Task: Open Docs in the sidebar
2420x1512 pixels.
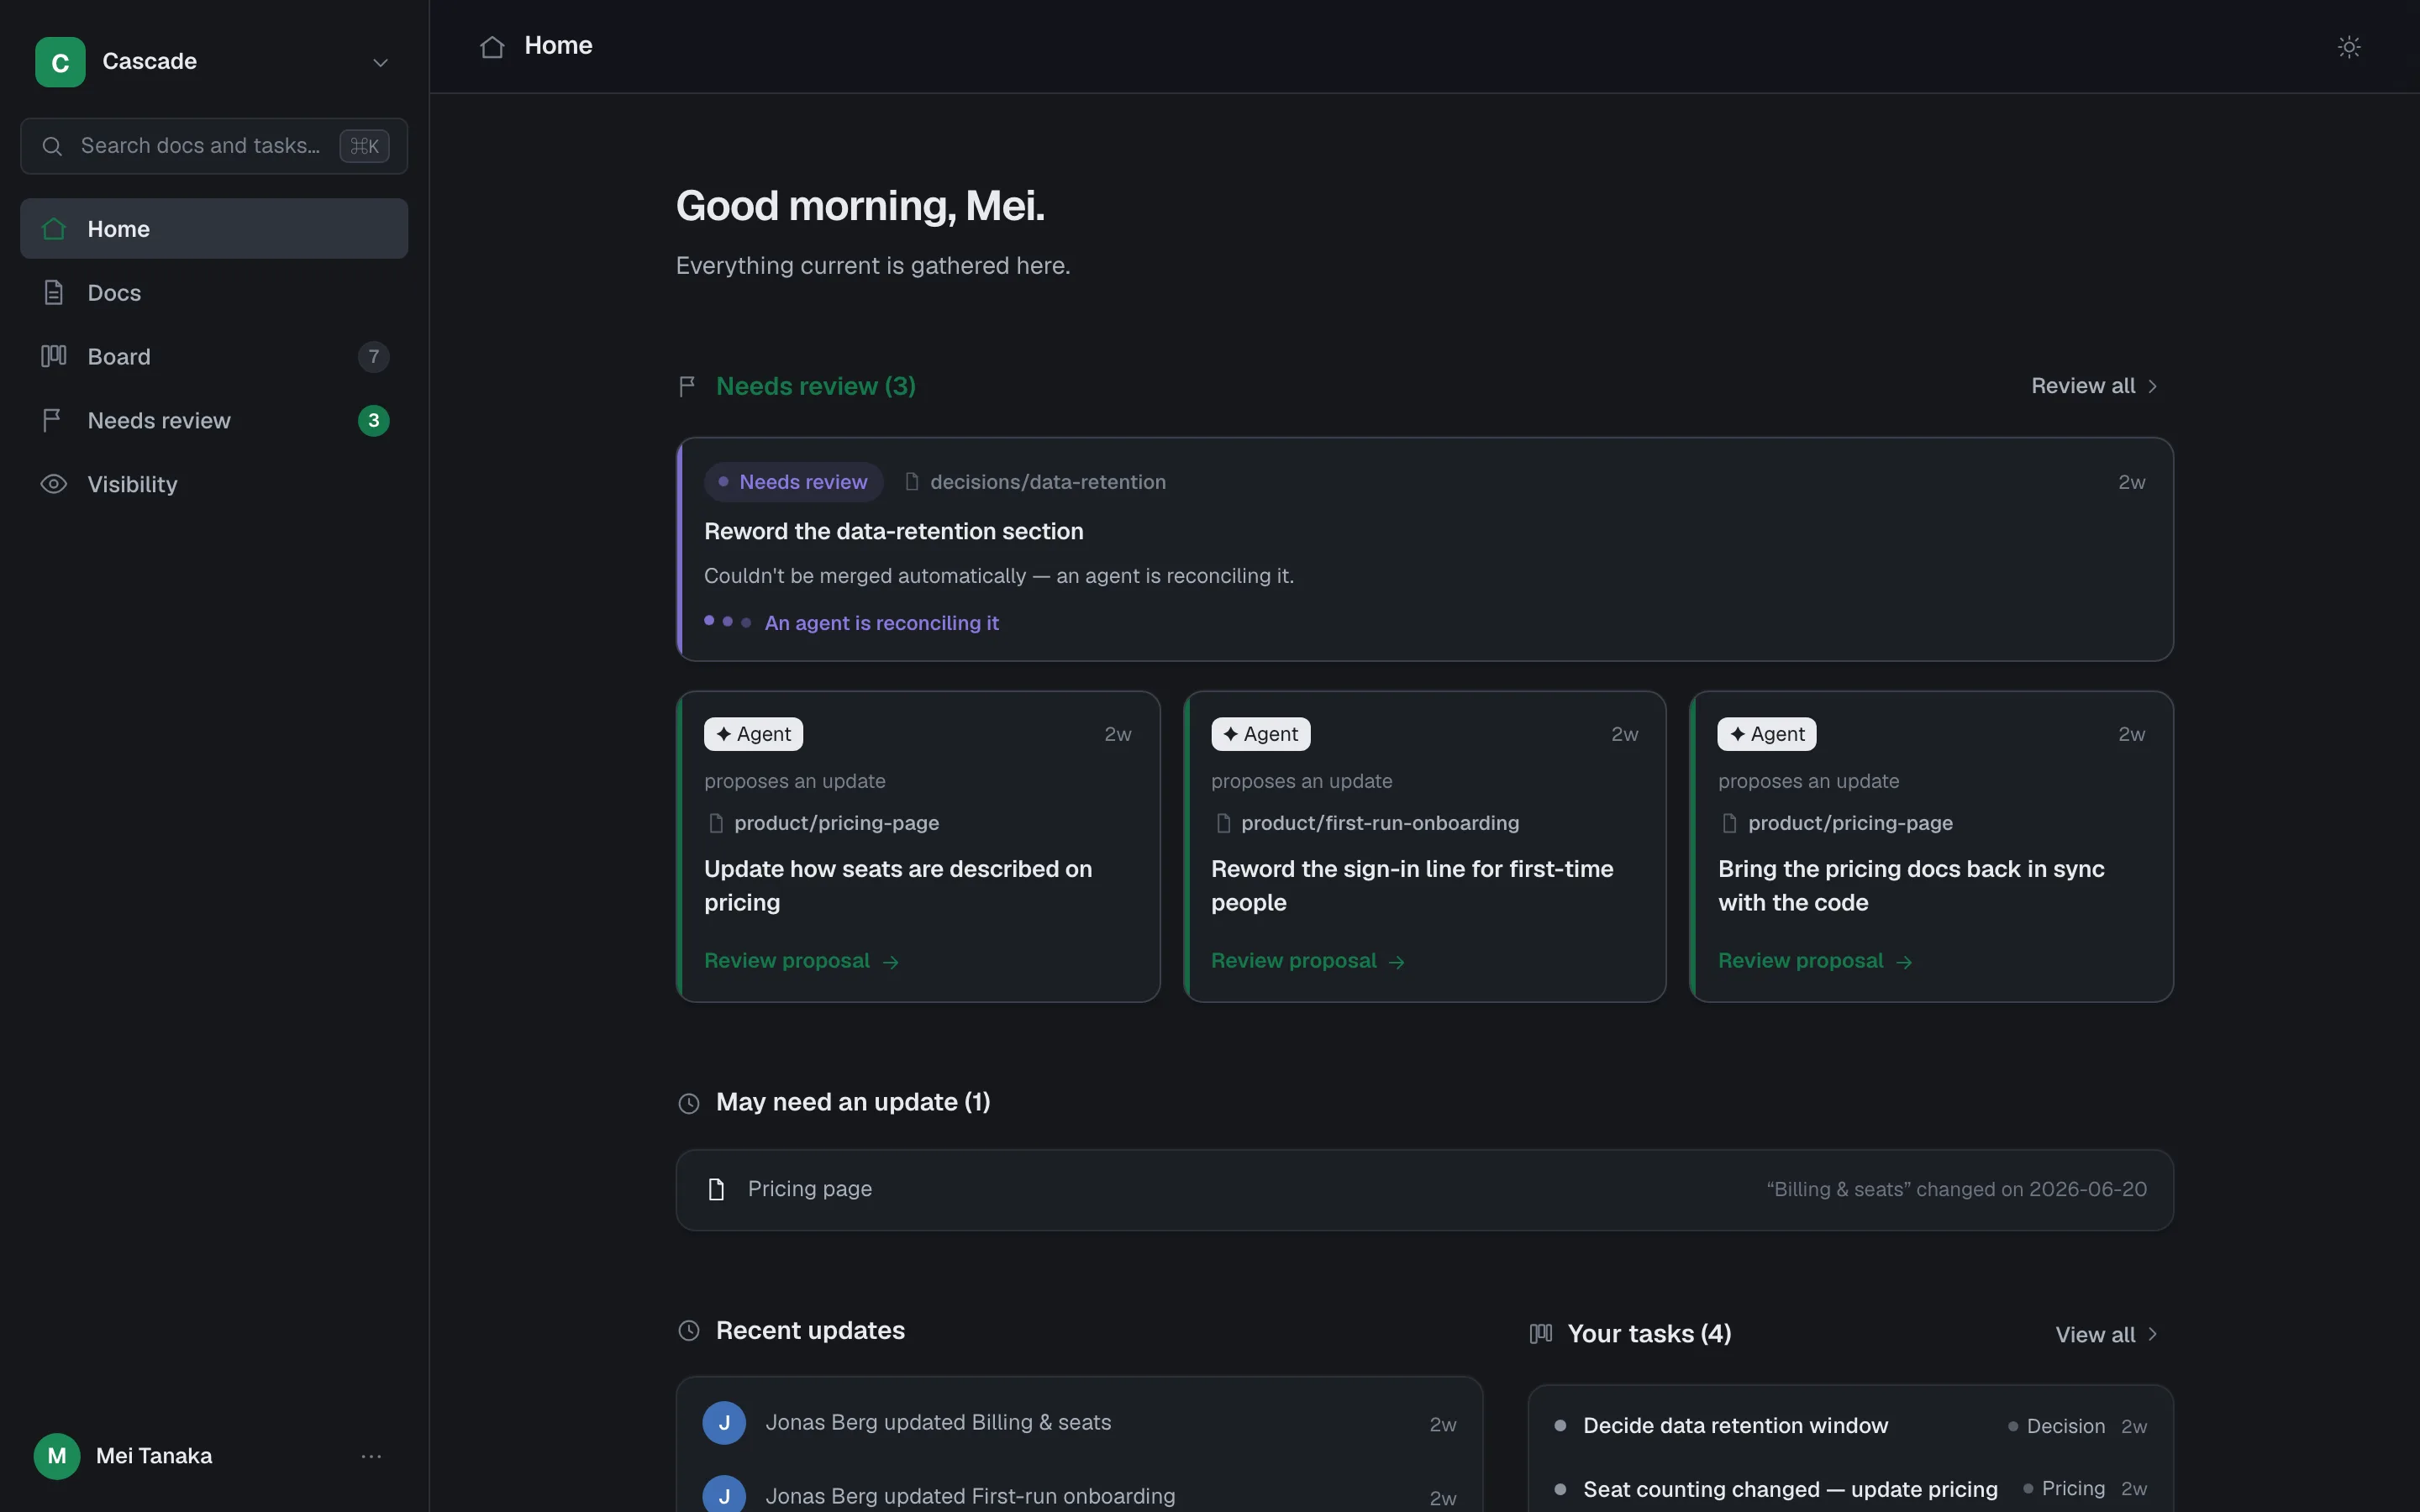Action: [214, 293]
